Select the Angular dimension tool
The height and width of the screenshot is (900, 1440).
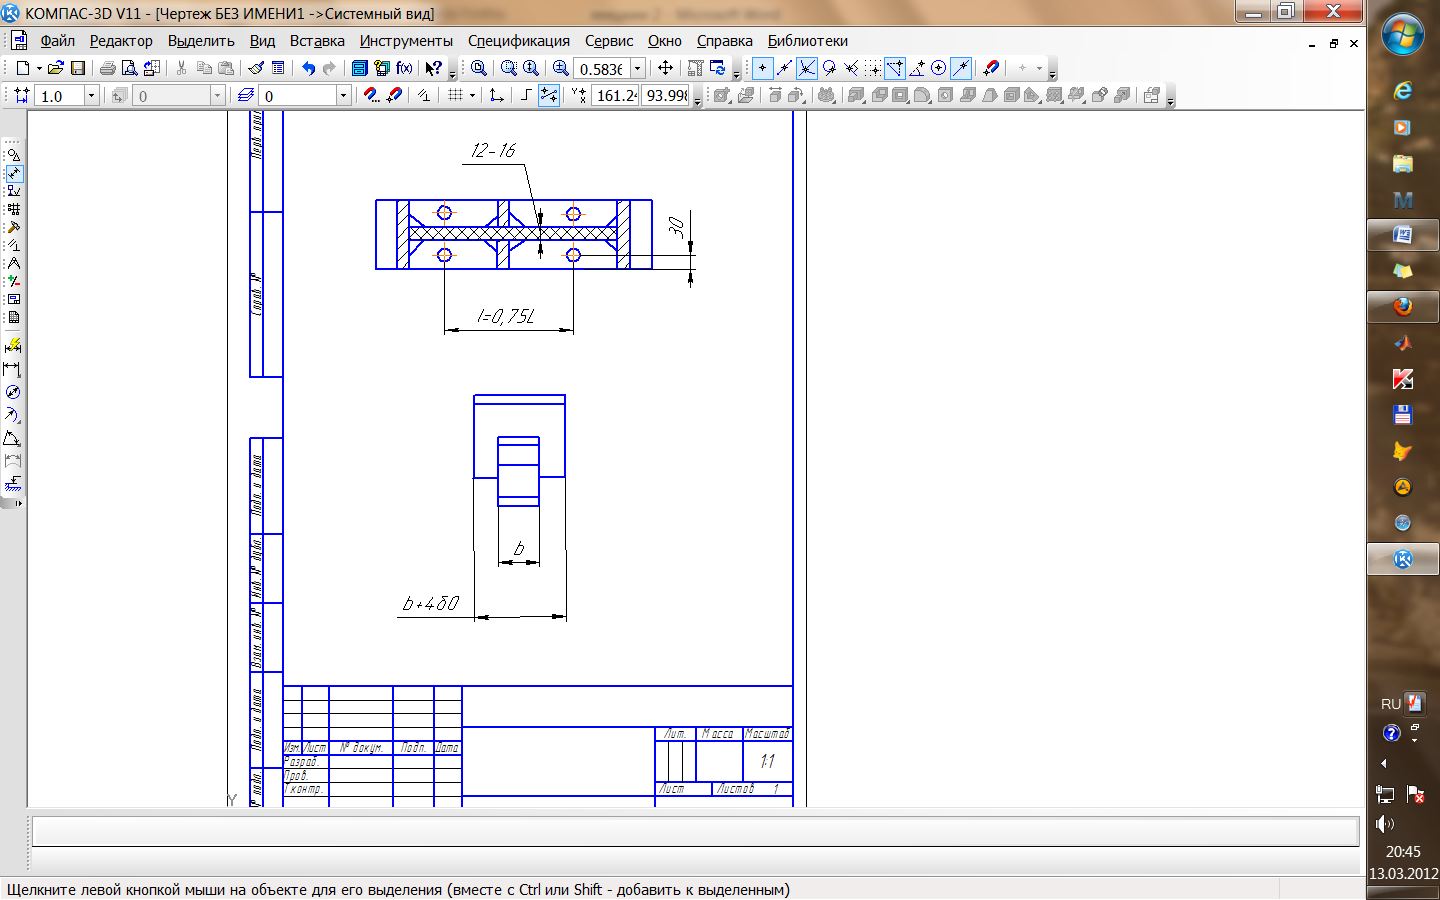tap(12, 438)
